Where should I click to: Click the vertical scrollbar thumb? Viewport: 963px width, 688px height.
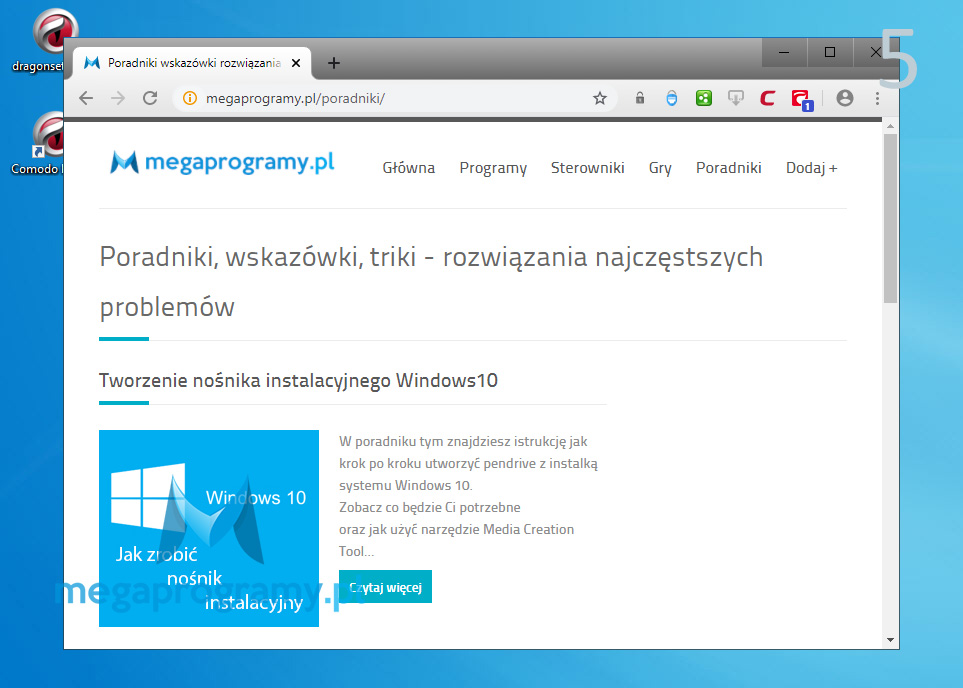coord(891,218)
